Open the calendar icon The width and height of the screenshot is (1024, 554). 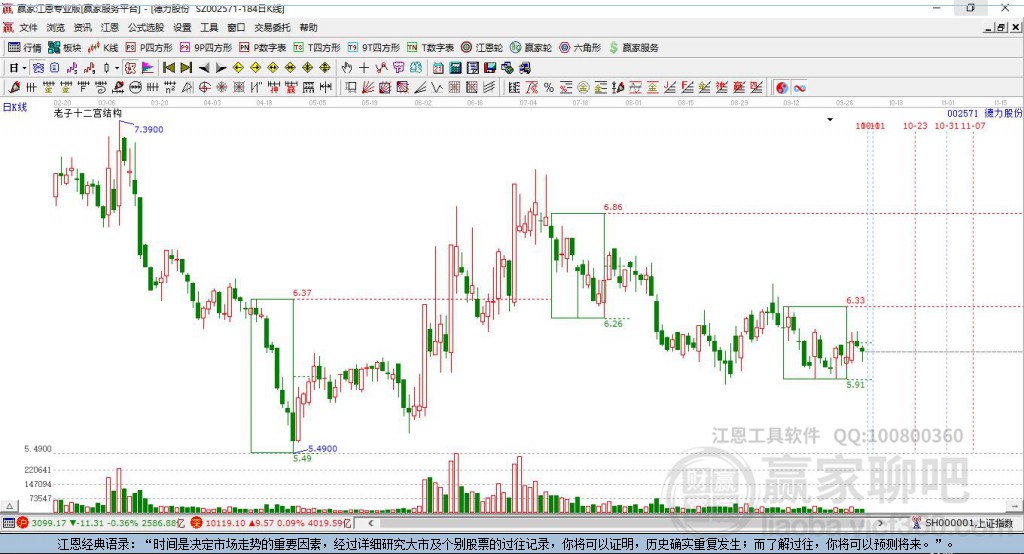438,68
